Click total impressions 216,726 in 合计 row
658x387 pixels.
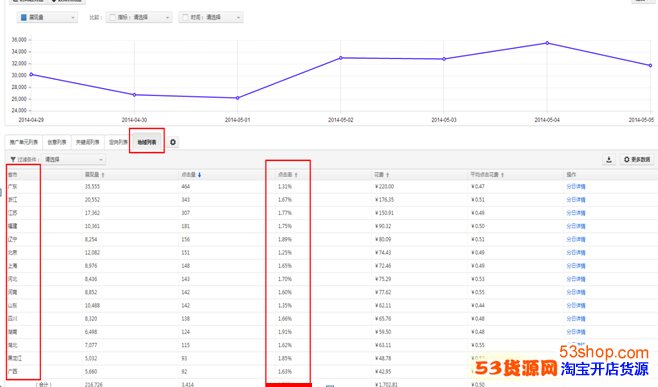[93, 384]
